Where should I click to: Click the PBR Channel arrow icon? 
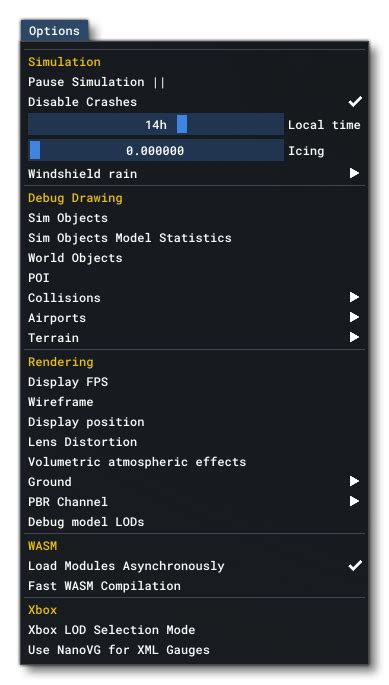click(x=354, y=502)
